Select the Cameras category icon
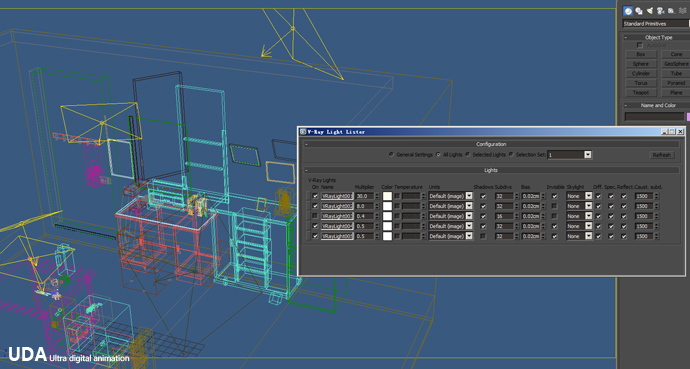The height and width of the screenshot is (369, 690). coord(661,11)
